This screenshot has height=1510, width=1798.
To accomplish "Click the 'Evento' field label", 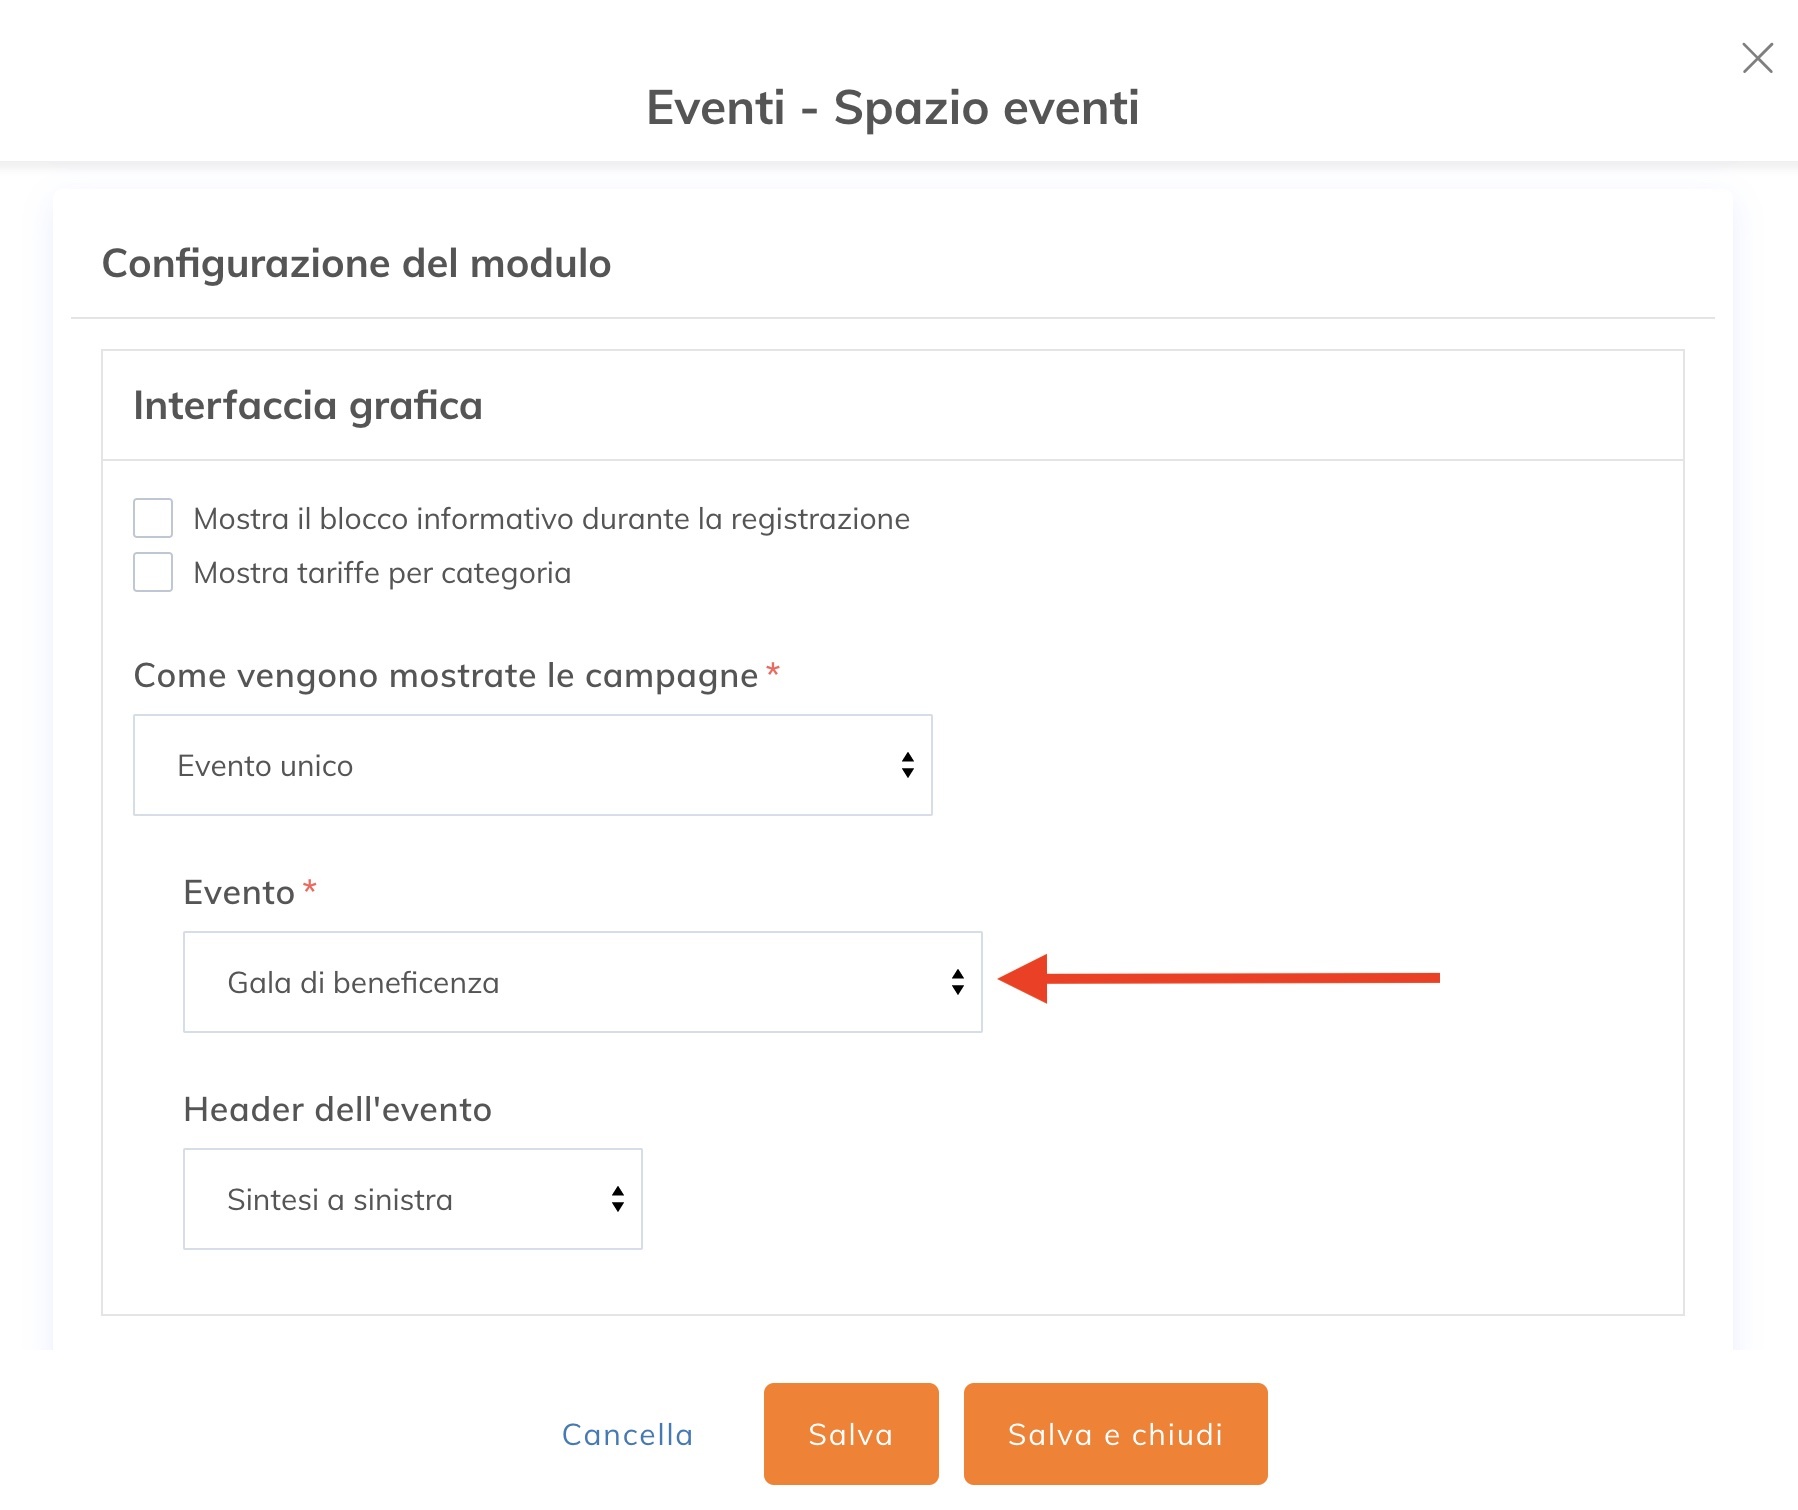I will [240, 890].
